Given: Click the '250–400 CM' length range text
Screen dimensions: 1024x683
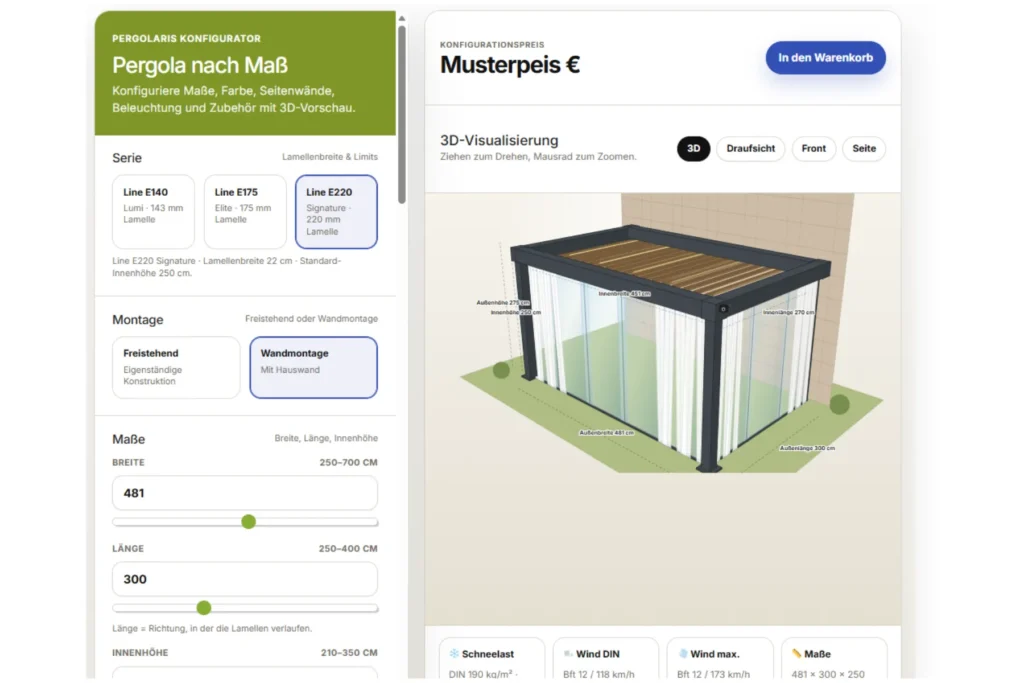Looking at the screenshot, I should click(x=348, y=548).
